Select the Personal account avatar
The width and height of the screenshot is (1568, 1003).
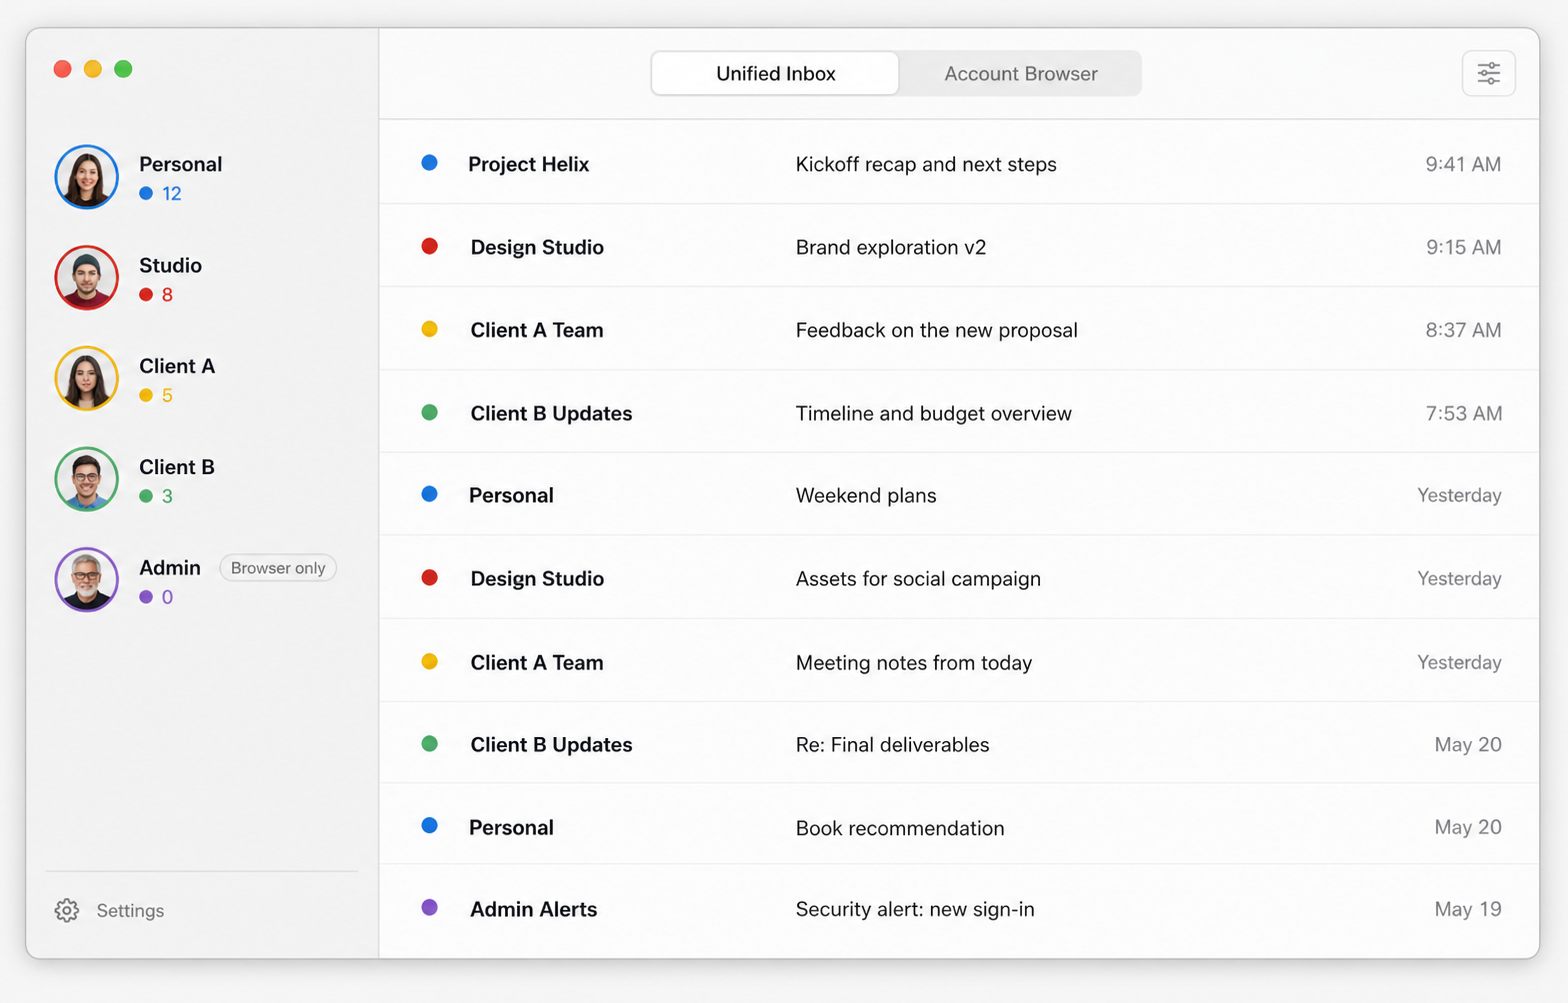click(87, 177)
